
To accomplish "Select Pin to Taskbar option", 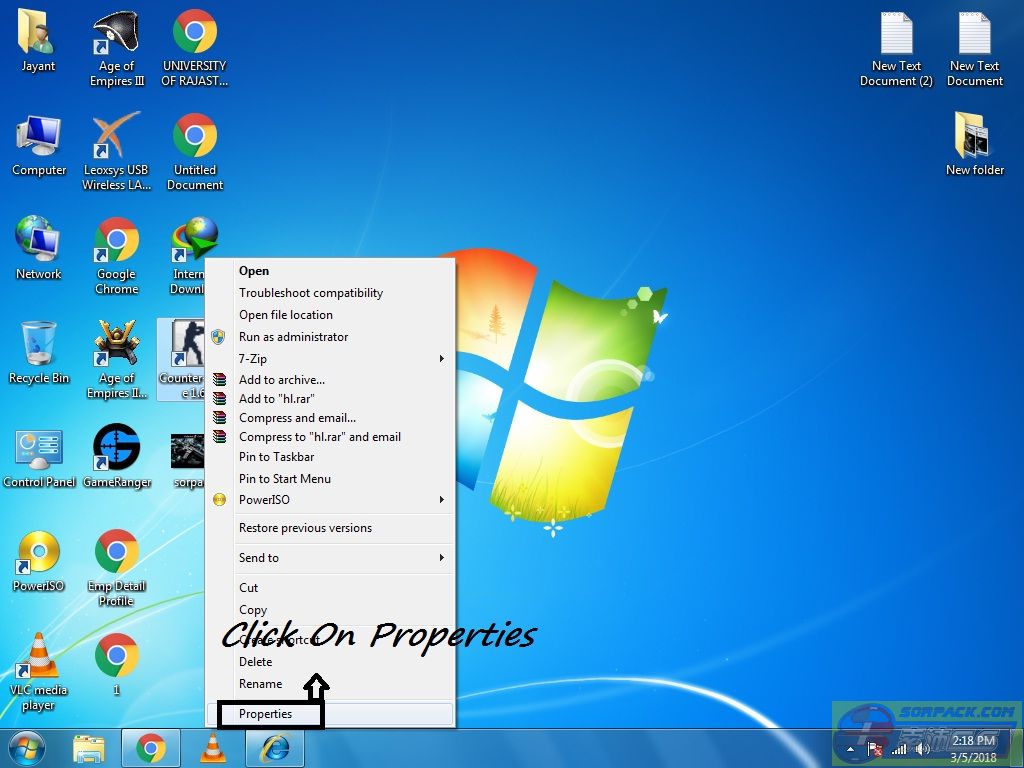I will click(x=276, y=457).
